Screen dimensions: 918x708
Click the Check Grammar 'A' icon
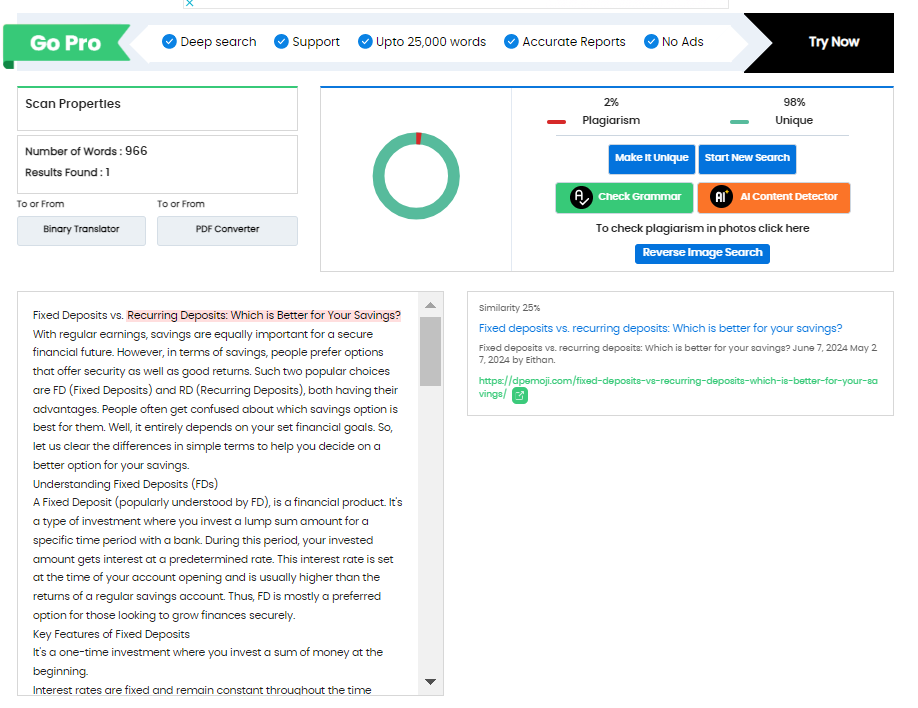click(581, 197)
